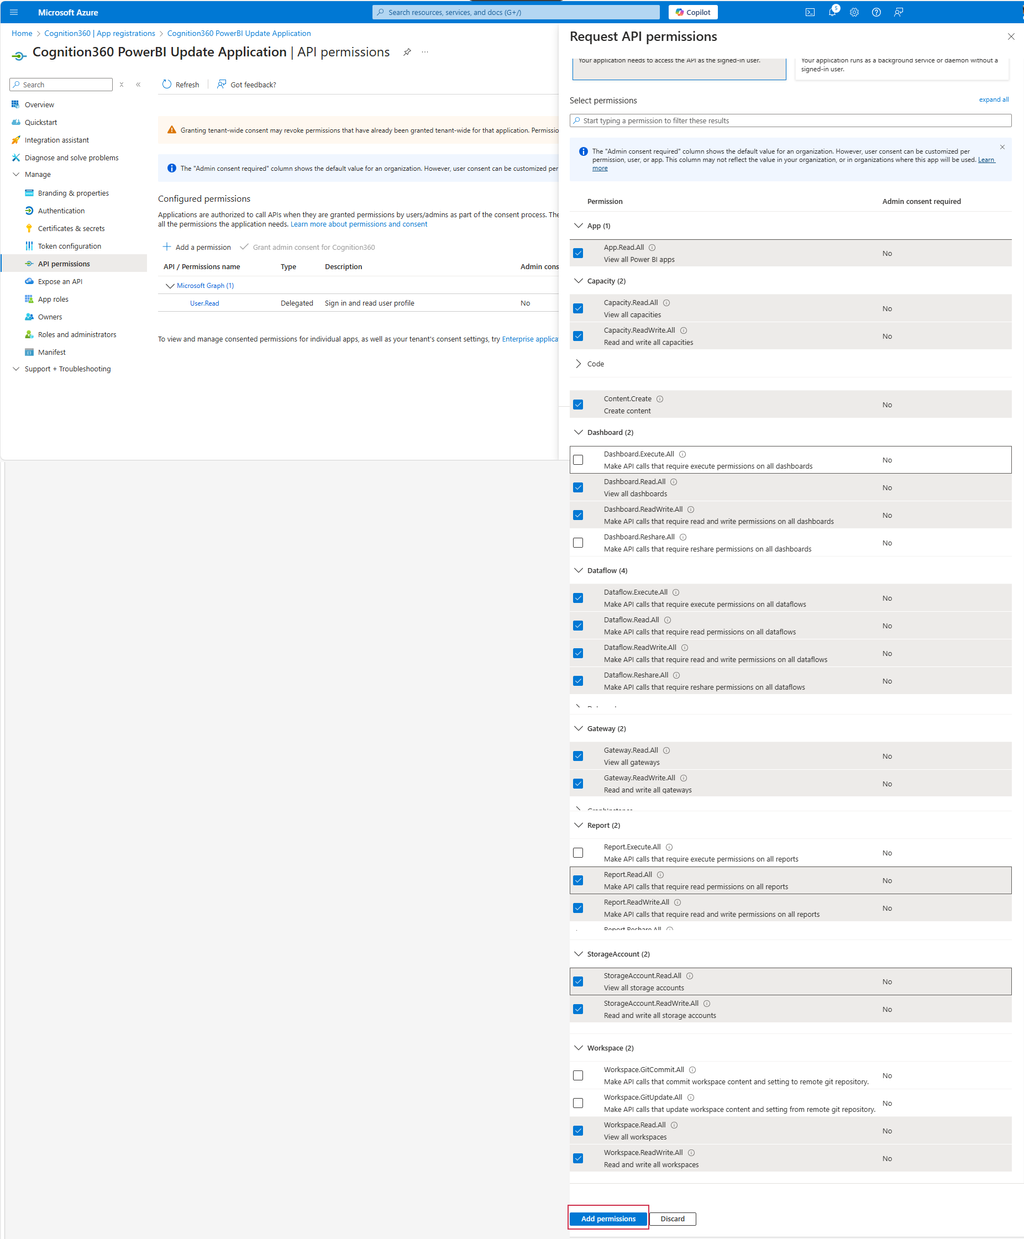Check the Dashboard.Execute.All permission
Viewport: 1024px width, 1239px height.
coord(578,460)
